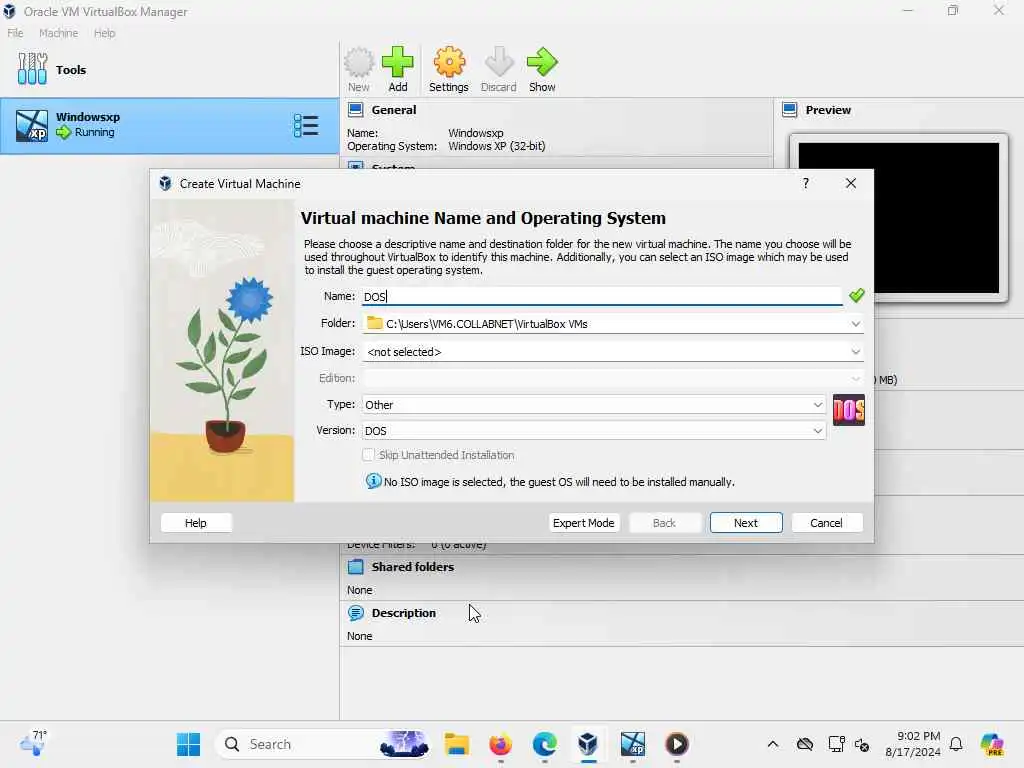Click the Next button
1024x768 pixels.
tap(746, 522)
